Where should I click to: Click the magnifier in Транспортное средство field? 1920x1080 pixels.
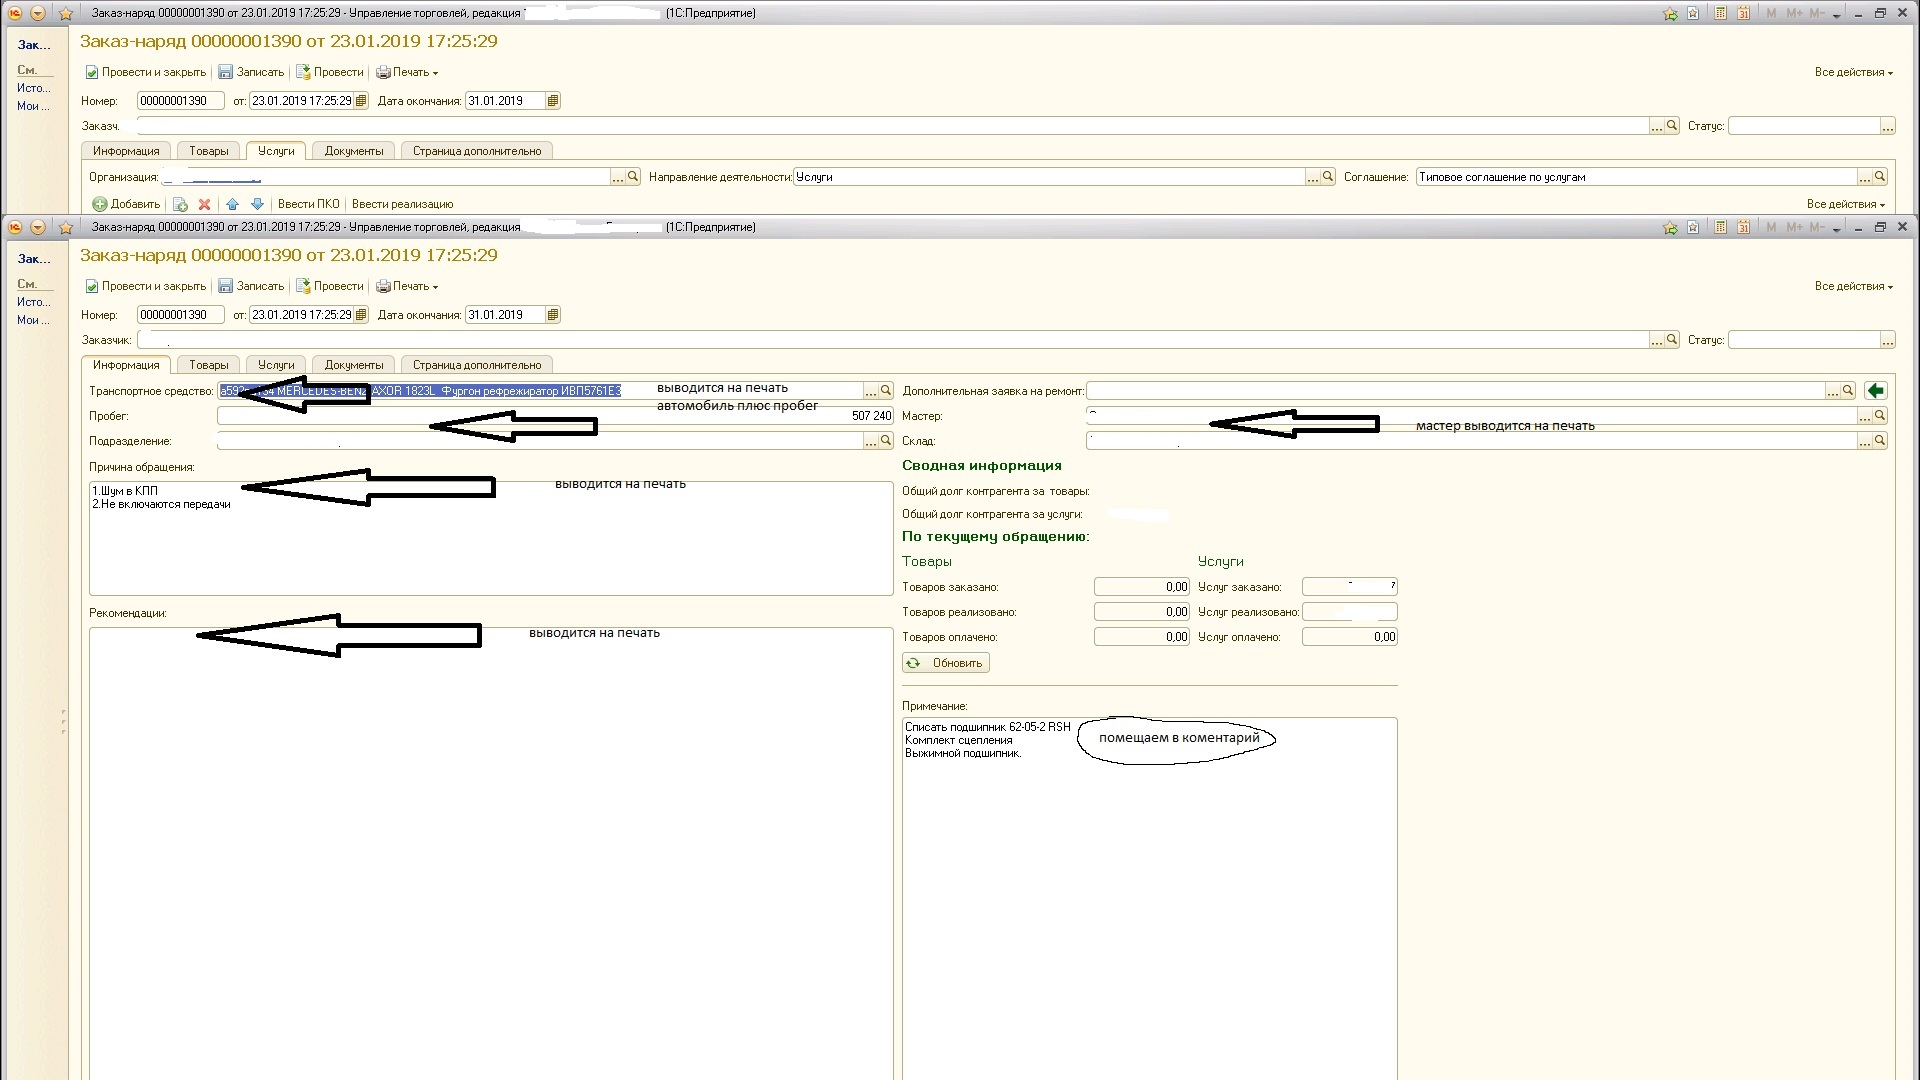[x=886, y=391]
